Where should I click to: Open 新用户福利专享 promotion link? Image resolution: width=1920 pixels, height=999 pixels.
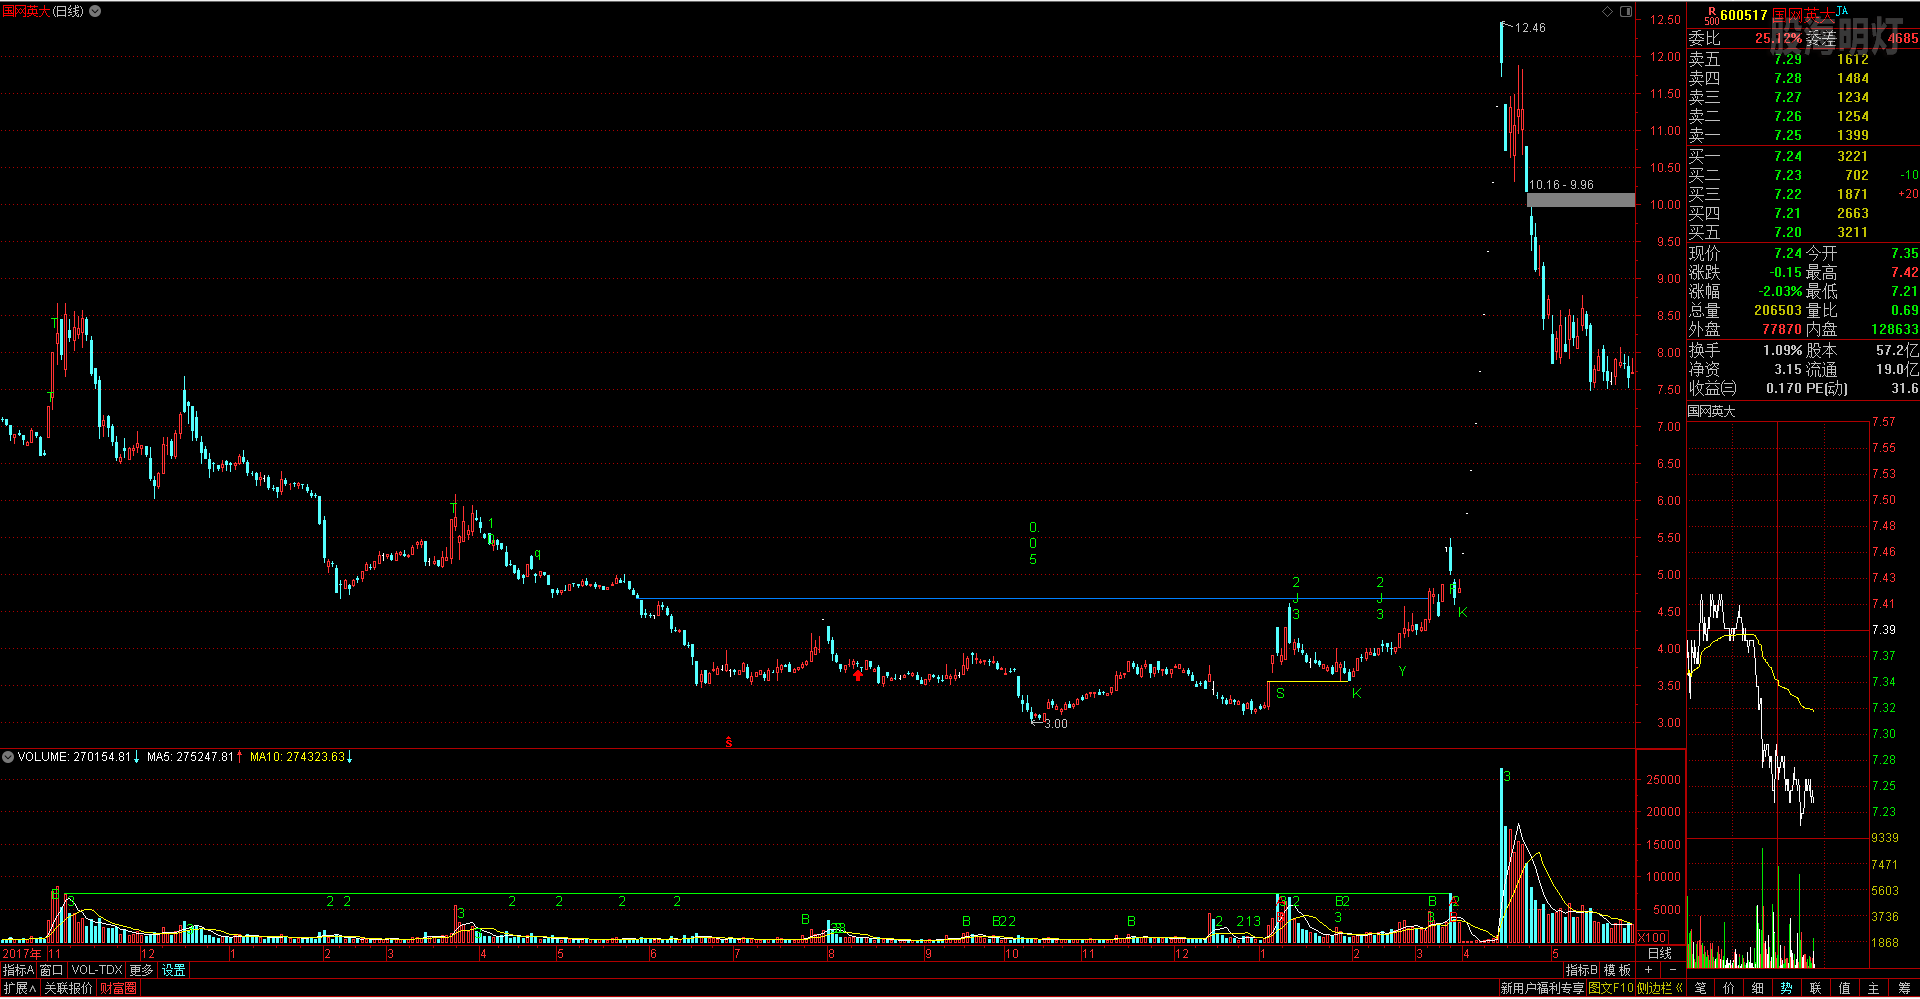(x=1542, y=988)
